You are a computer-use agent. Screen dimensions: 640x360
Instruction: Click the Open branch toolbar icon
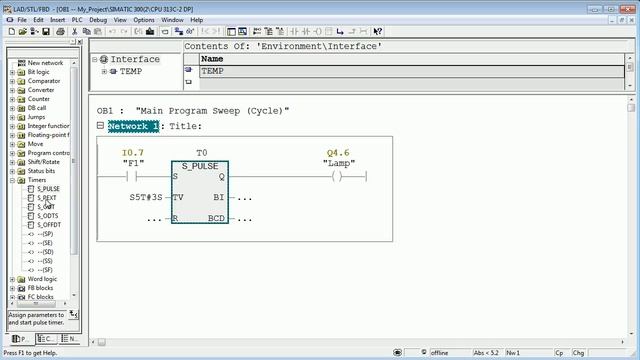click(x=340, y=31)
